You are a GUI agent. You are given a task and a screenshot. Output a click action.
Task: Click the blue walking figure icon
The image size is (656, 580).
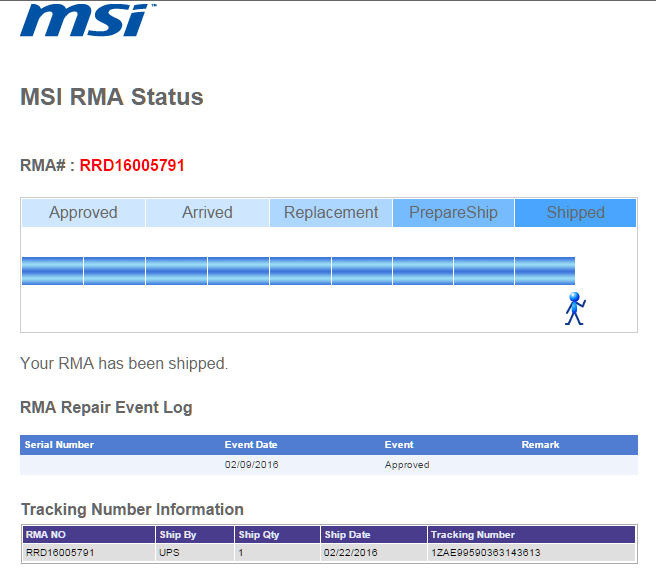pos(575,309)
